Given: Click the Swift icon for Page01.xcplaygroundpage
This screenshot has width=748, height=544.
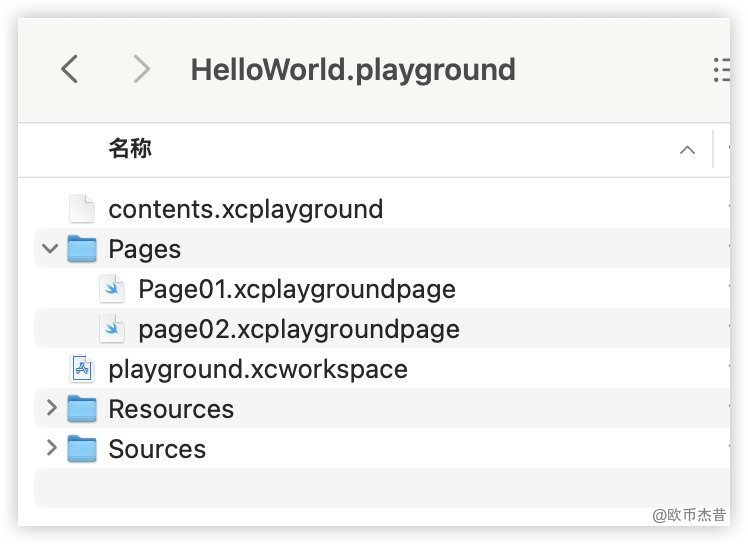Looking at the screenshot, I should 112,289.
